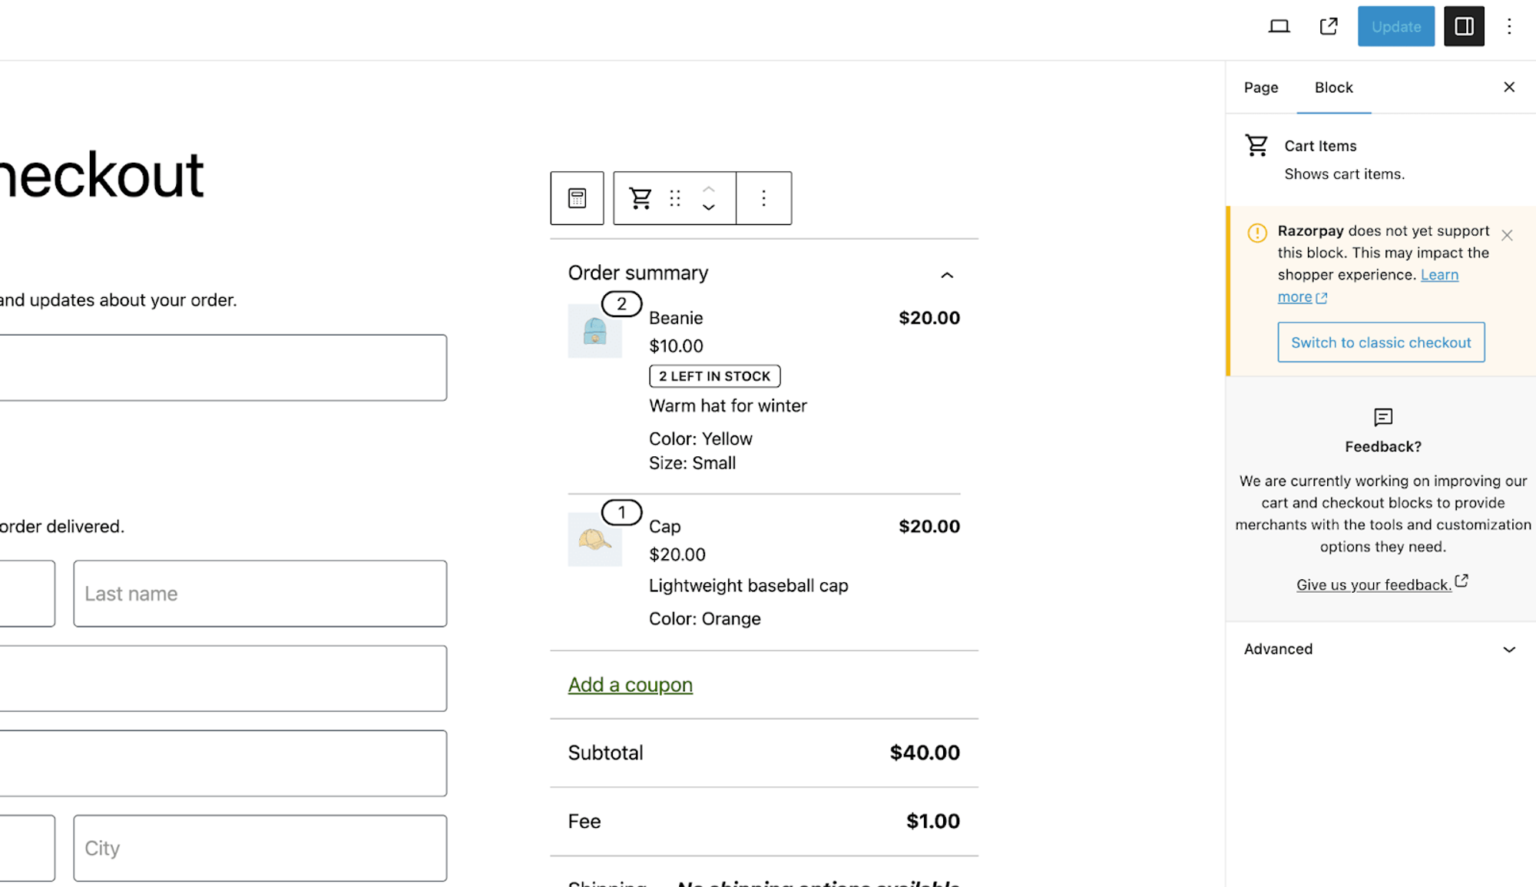
Task: Move the Cart Items block down with the chevron
Action: point(708,207)
